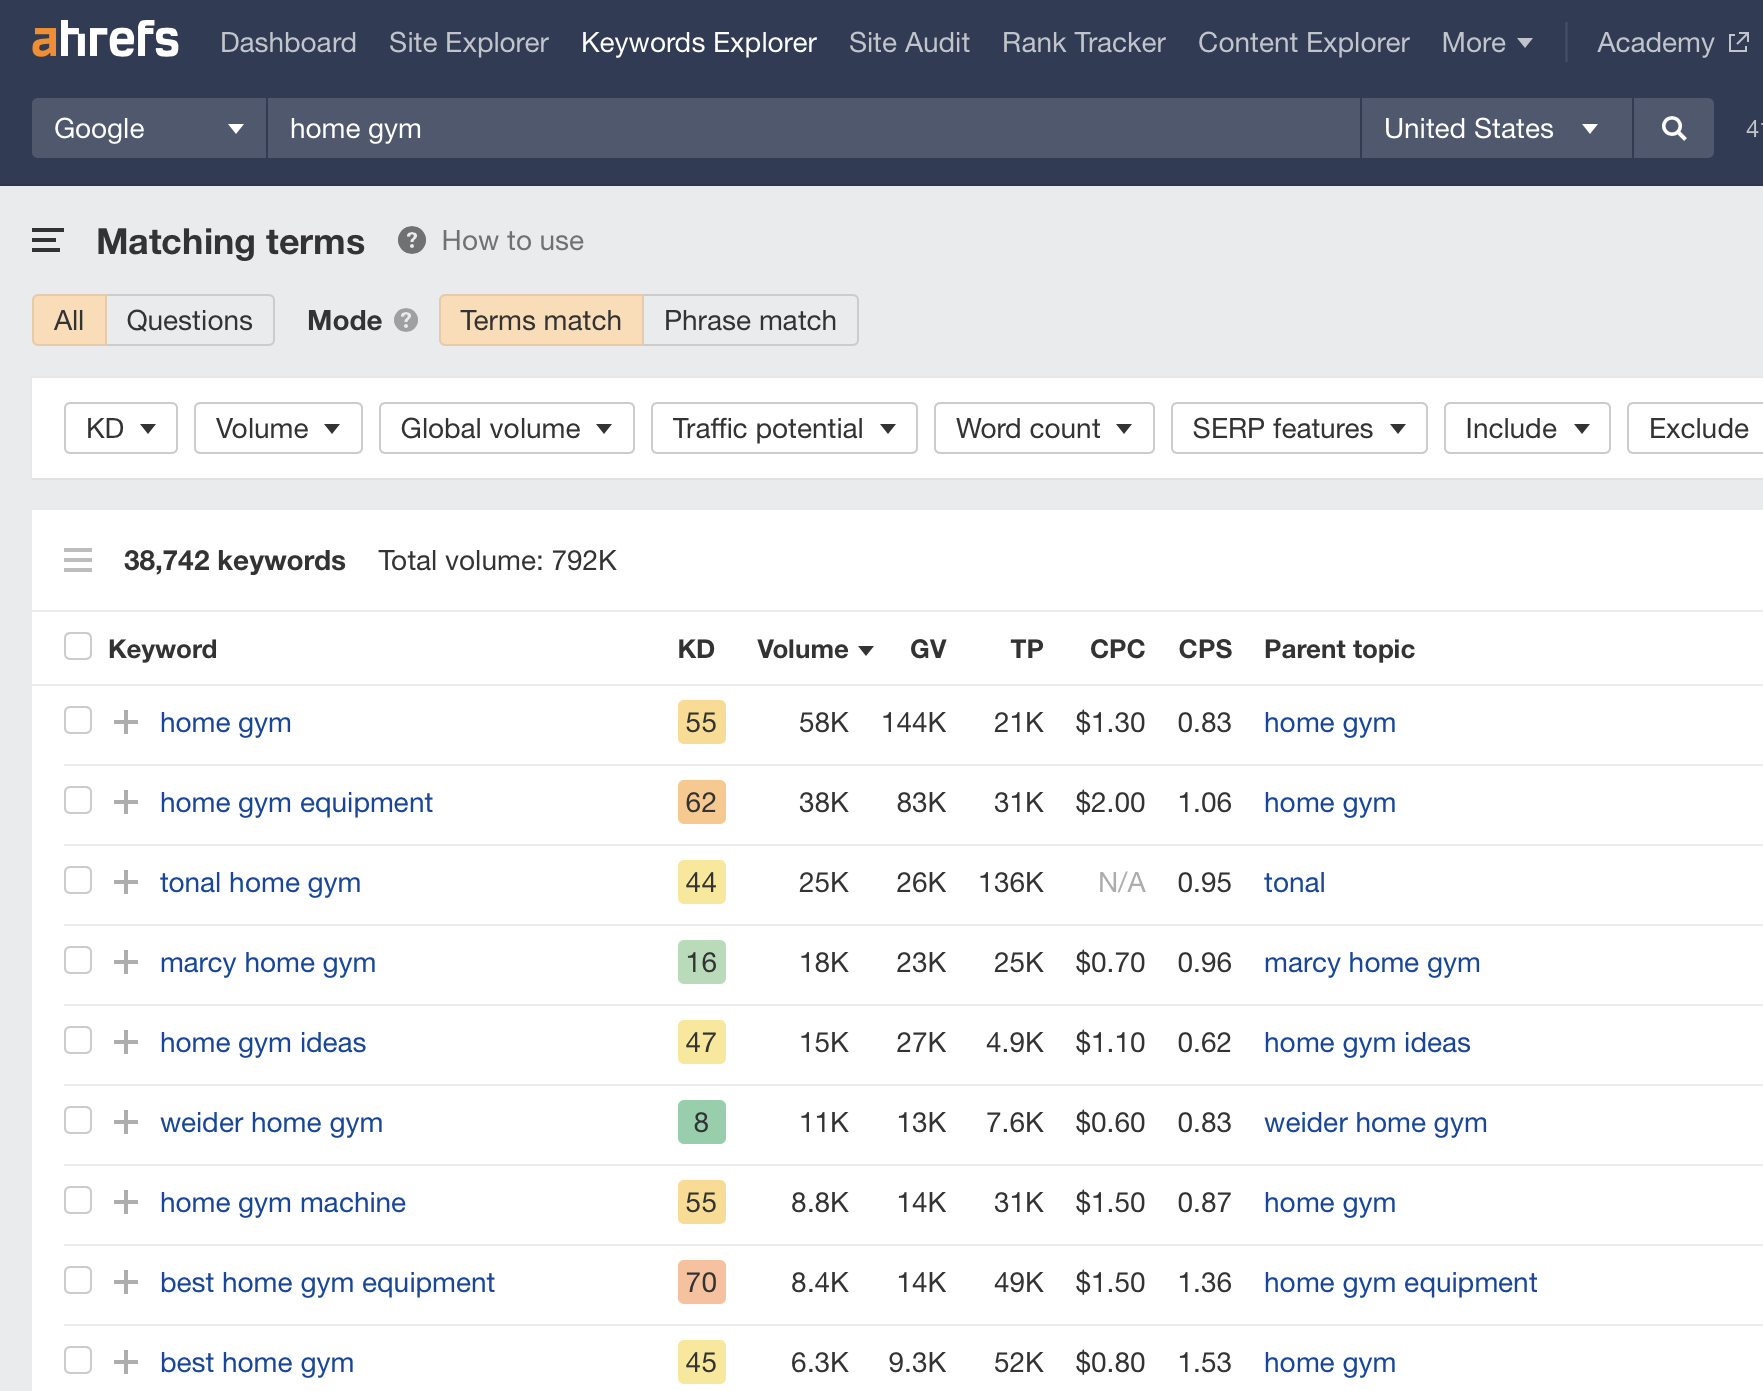Screen dimensions: 1763x1391
Task: Click the Mode question mark icon
Action: (x=405, y=321)
